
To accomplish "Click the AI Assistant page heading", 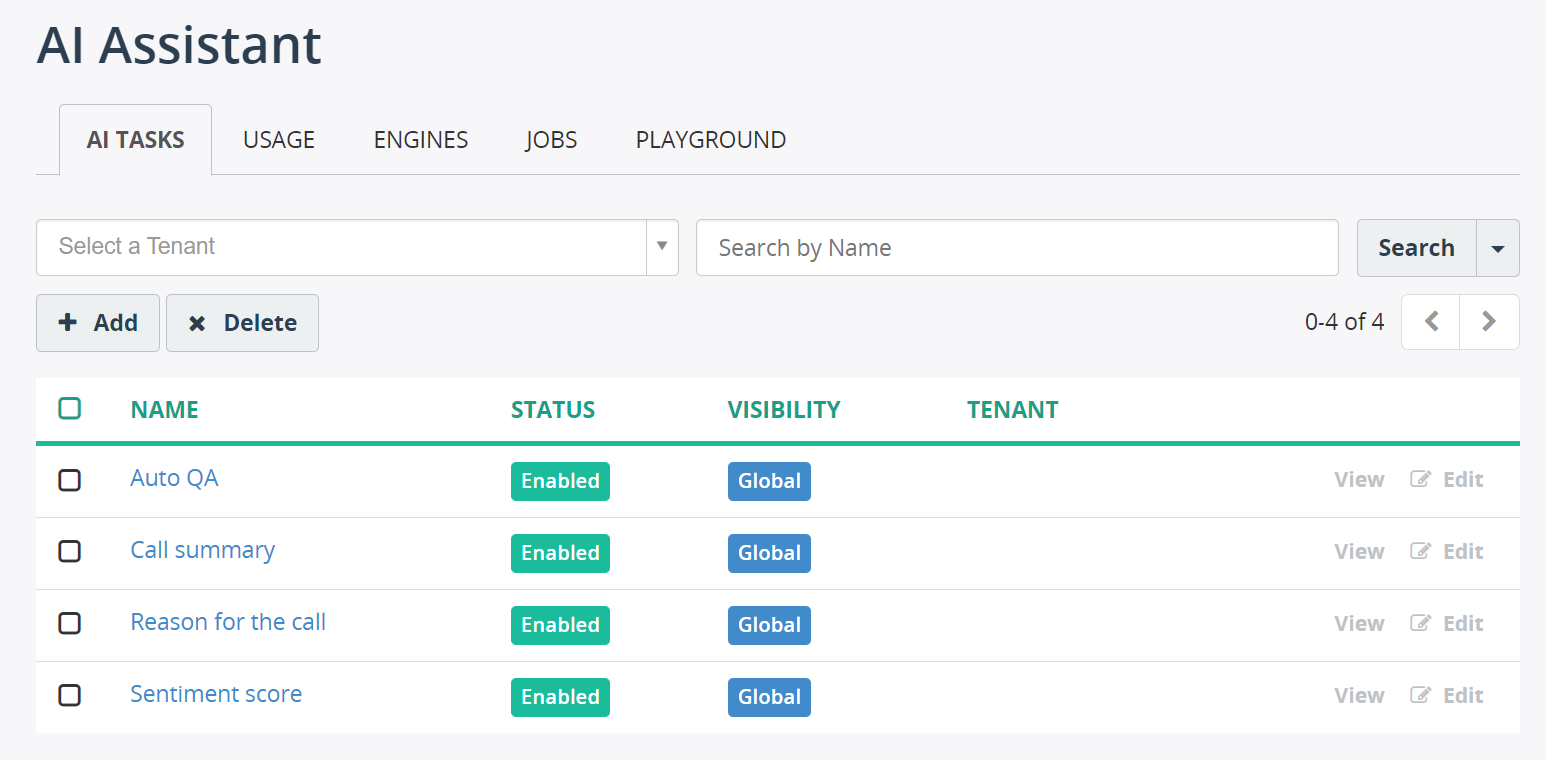I will (179, 45).
